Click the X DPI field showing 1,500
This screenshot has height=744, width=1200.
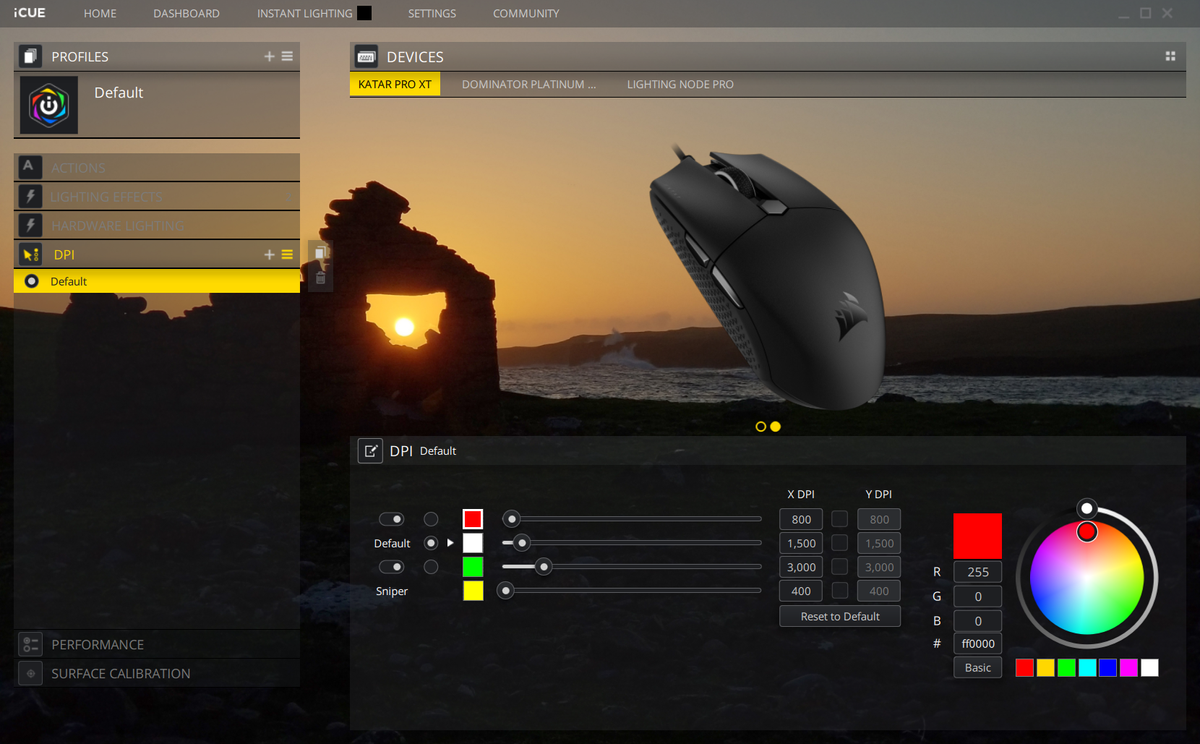(x=801, y=543)
